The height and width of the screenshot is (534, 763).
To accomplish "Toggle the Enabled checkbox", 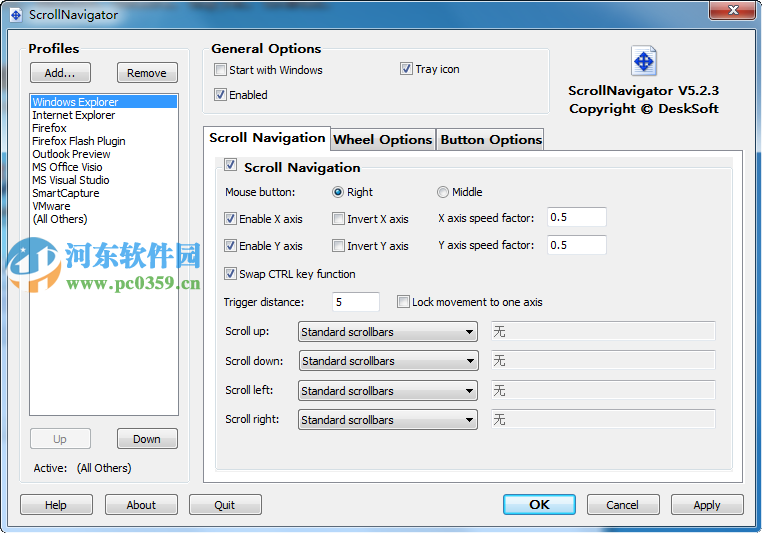I will tap(220, 94).
